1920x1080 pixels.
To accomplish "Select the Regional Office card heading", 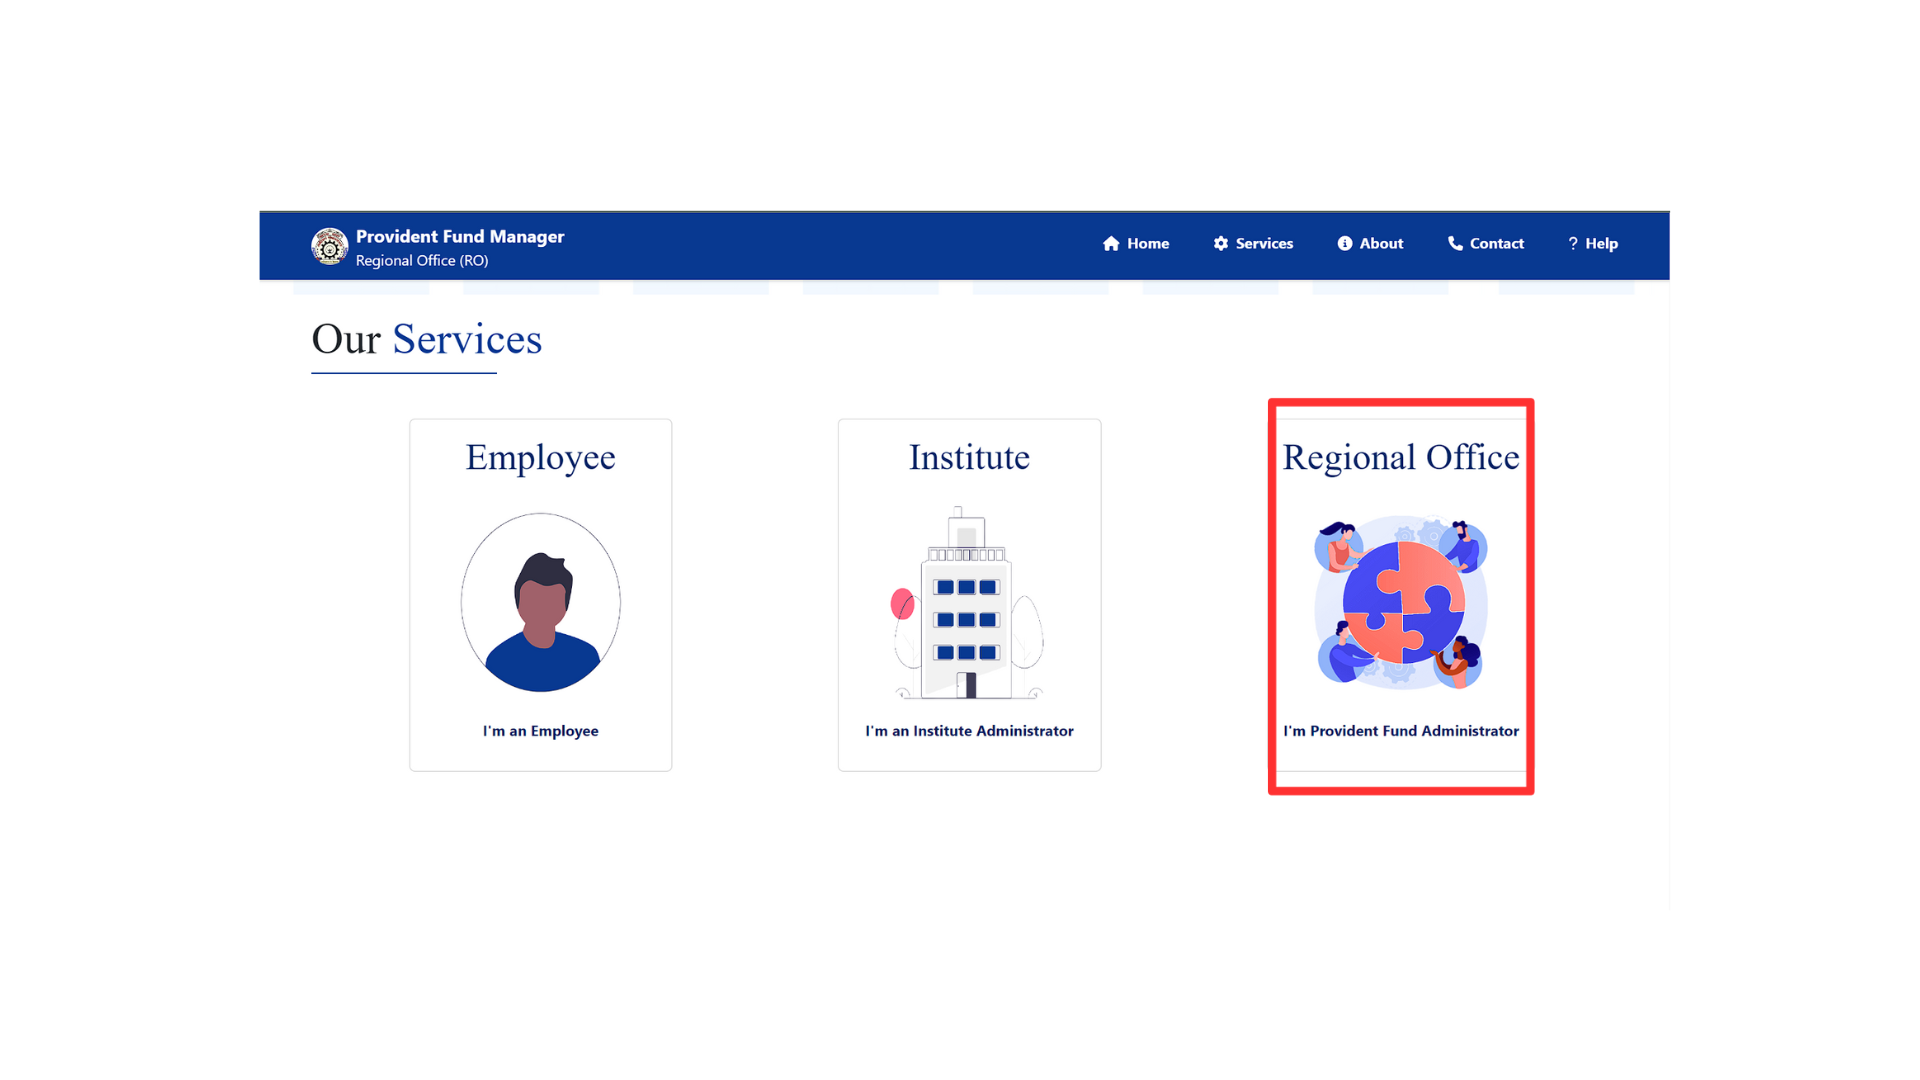I will [1401, 457].
